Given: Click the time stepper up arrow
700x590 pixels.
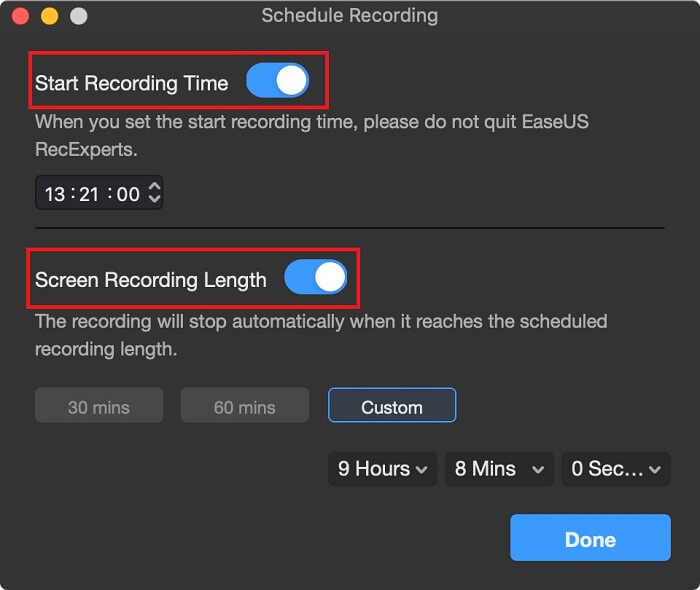Looking at the screenshot, I should 154,187.
